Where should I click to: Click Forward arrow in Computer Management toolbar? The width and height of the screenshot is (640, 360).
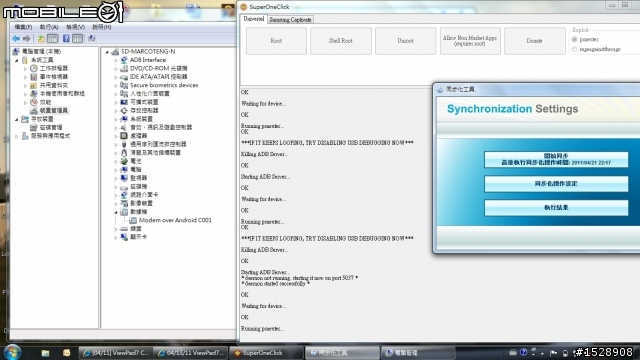tap(27, 38)
